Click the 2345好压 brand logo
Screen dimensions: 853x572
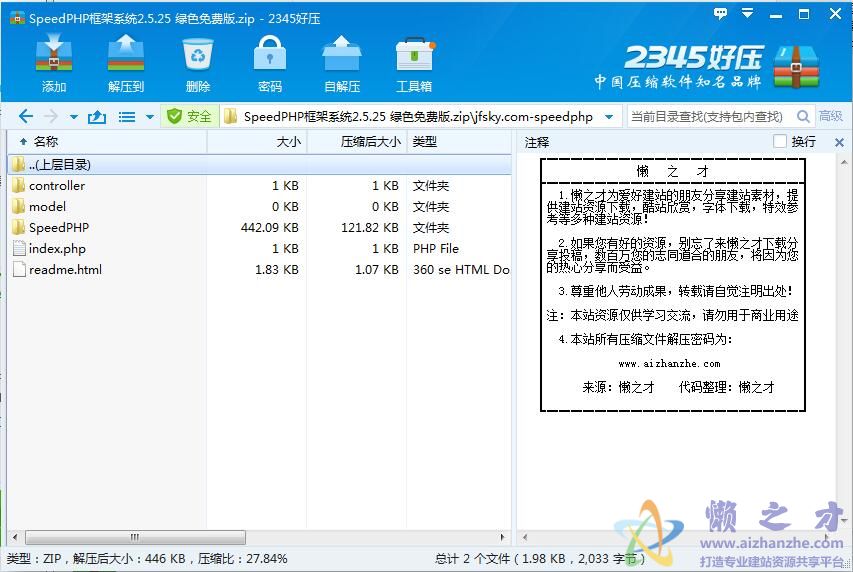pyautogui.click(x=707, y=66)
